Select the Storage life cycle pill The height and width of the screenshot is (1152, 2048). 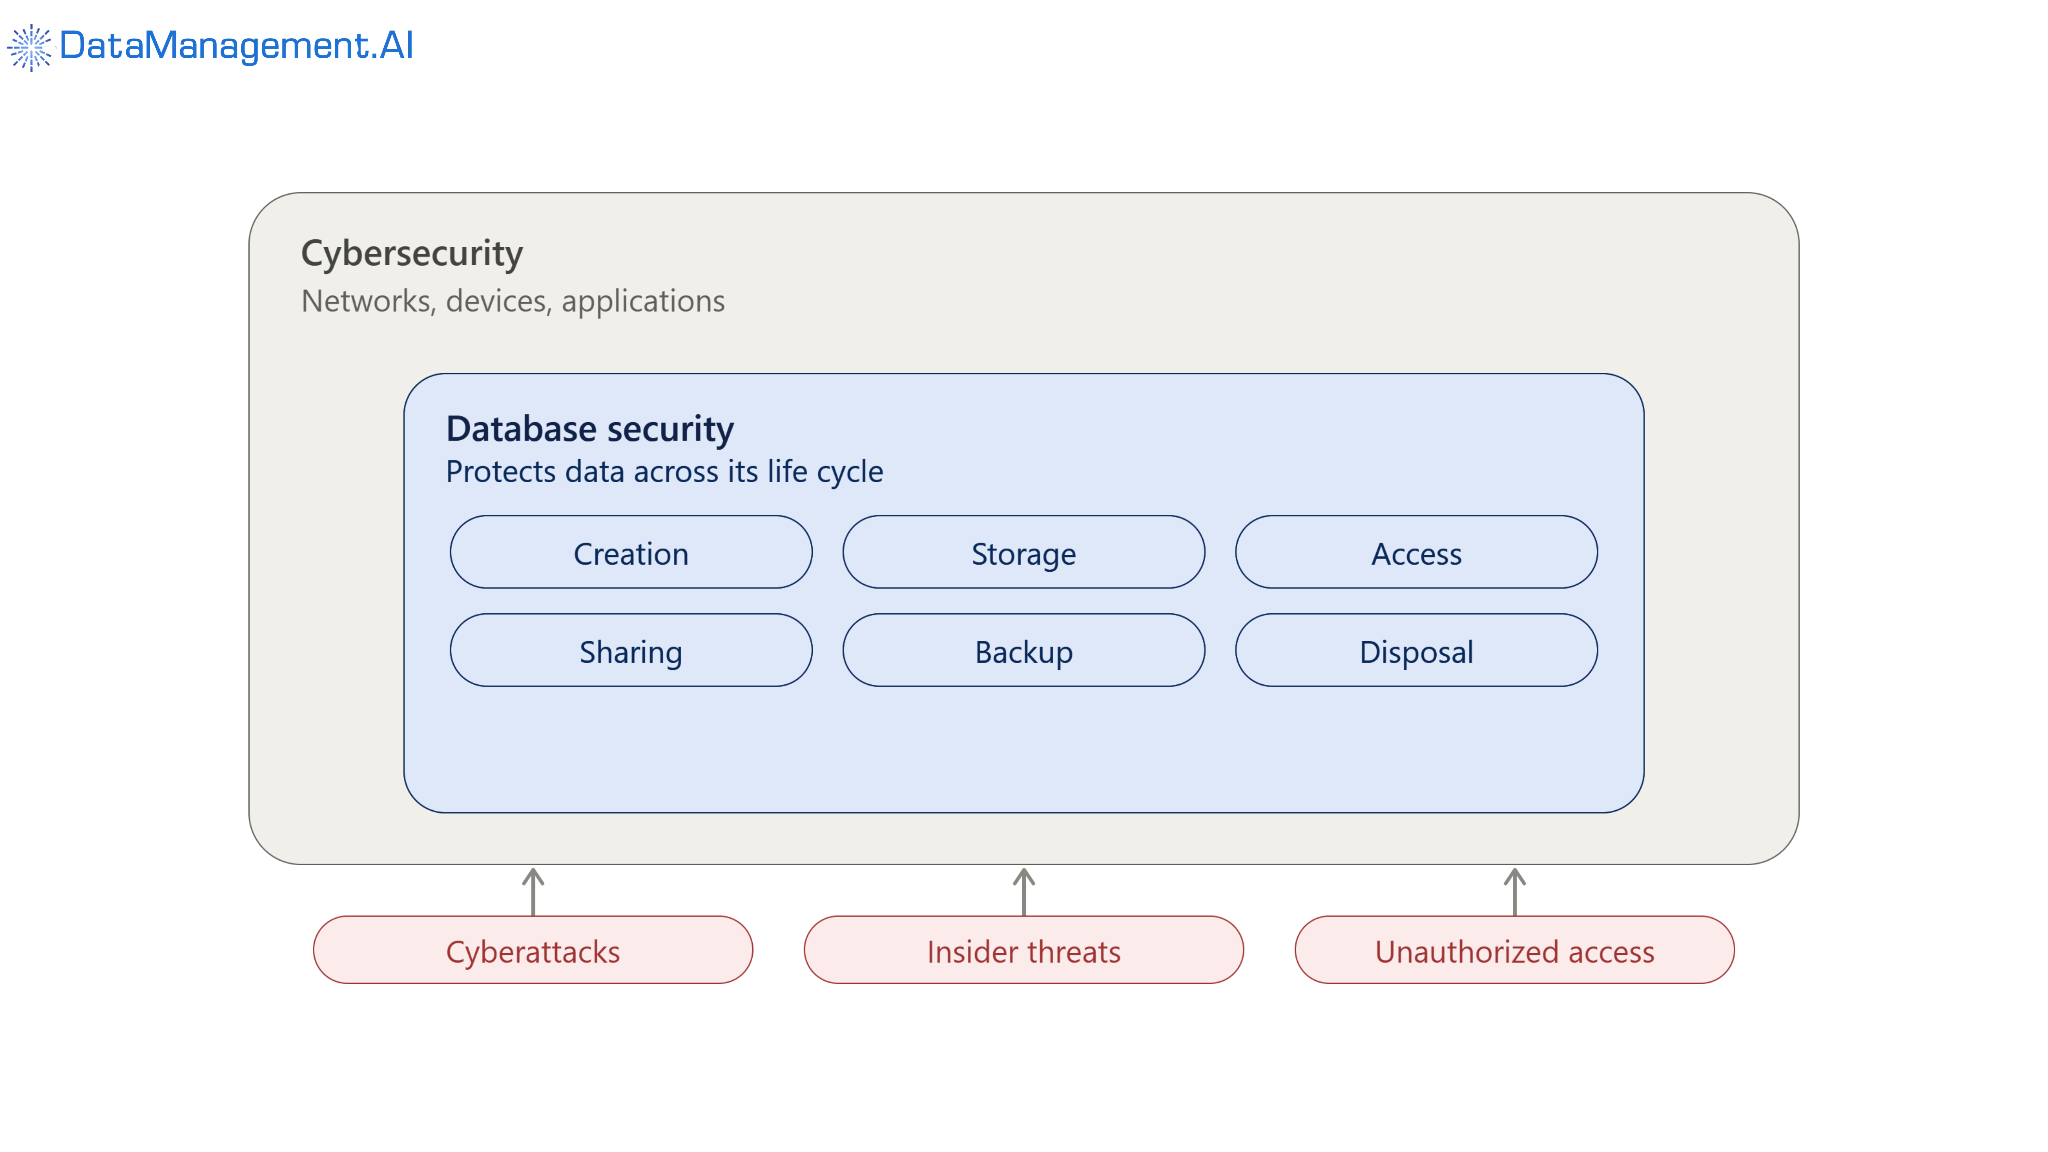1024,552
